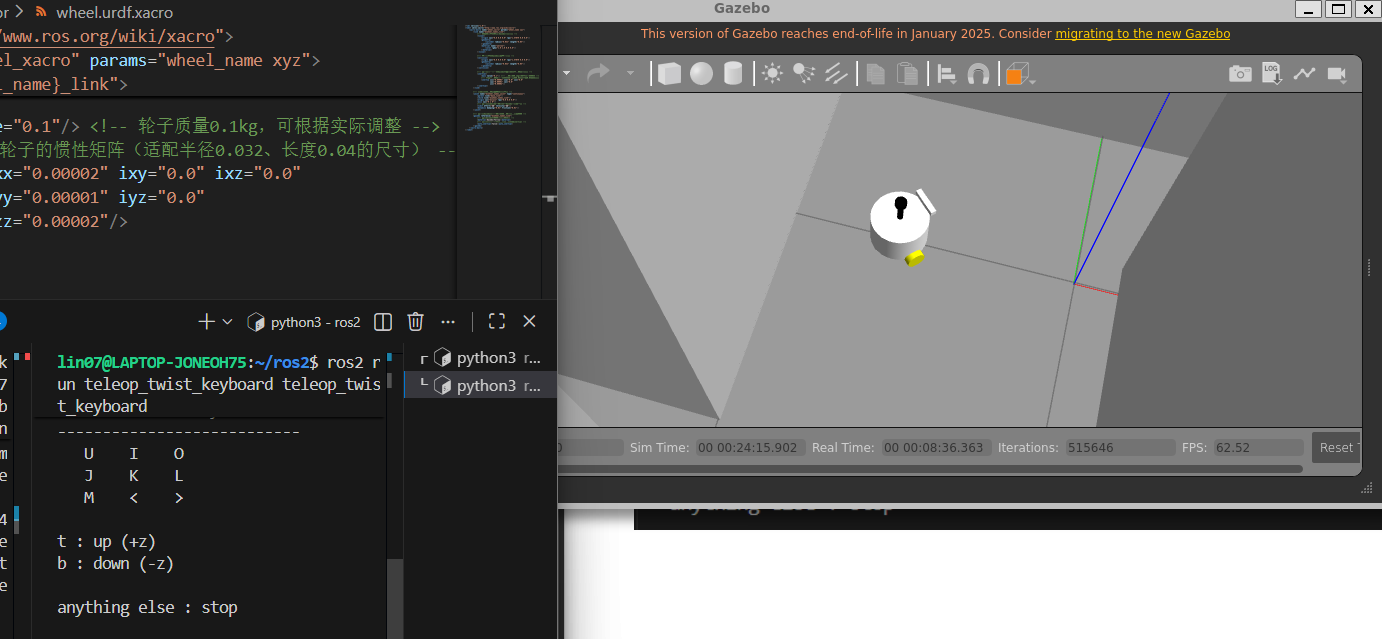The width and height of the screenshot is (1382, 639).
Task: Click the Paste icon in Gazebo toolbar
Action: tap(908, 74)
